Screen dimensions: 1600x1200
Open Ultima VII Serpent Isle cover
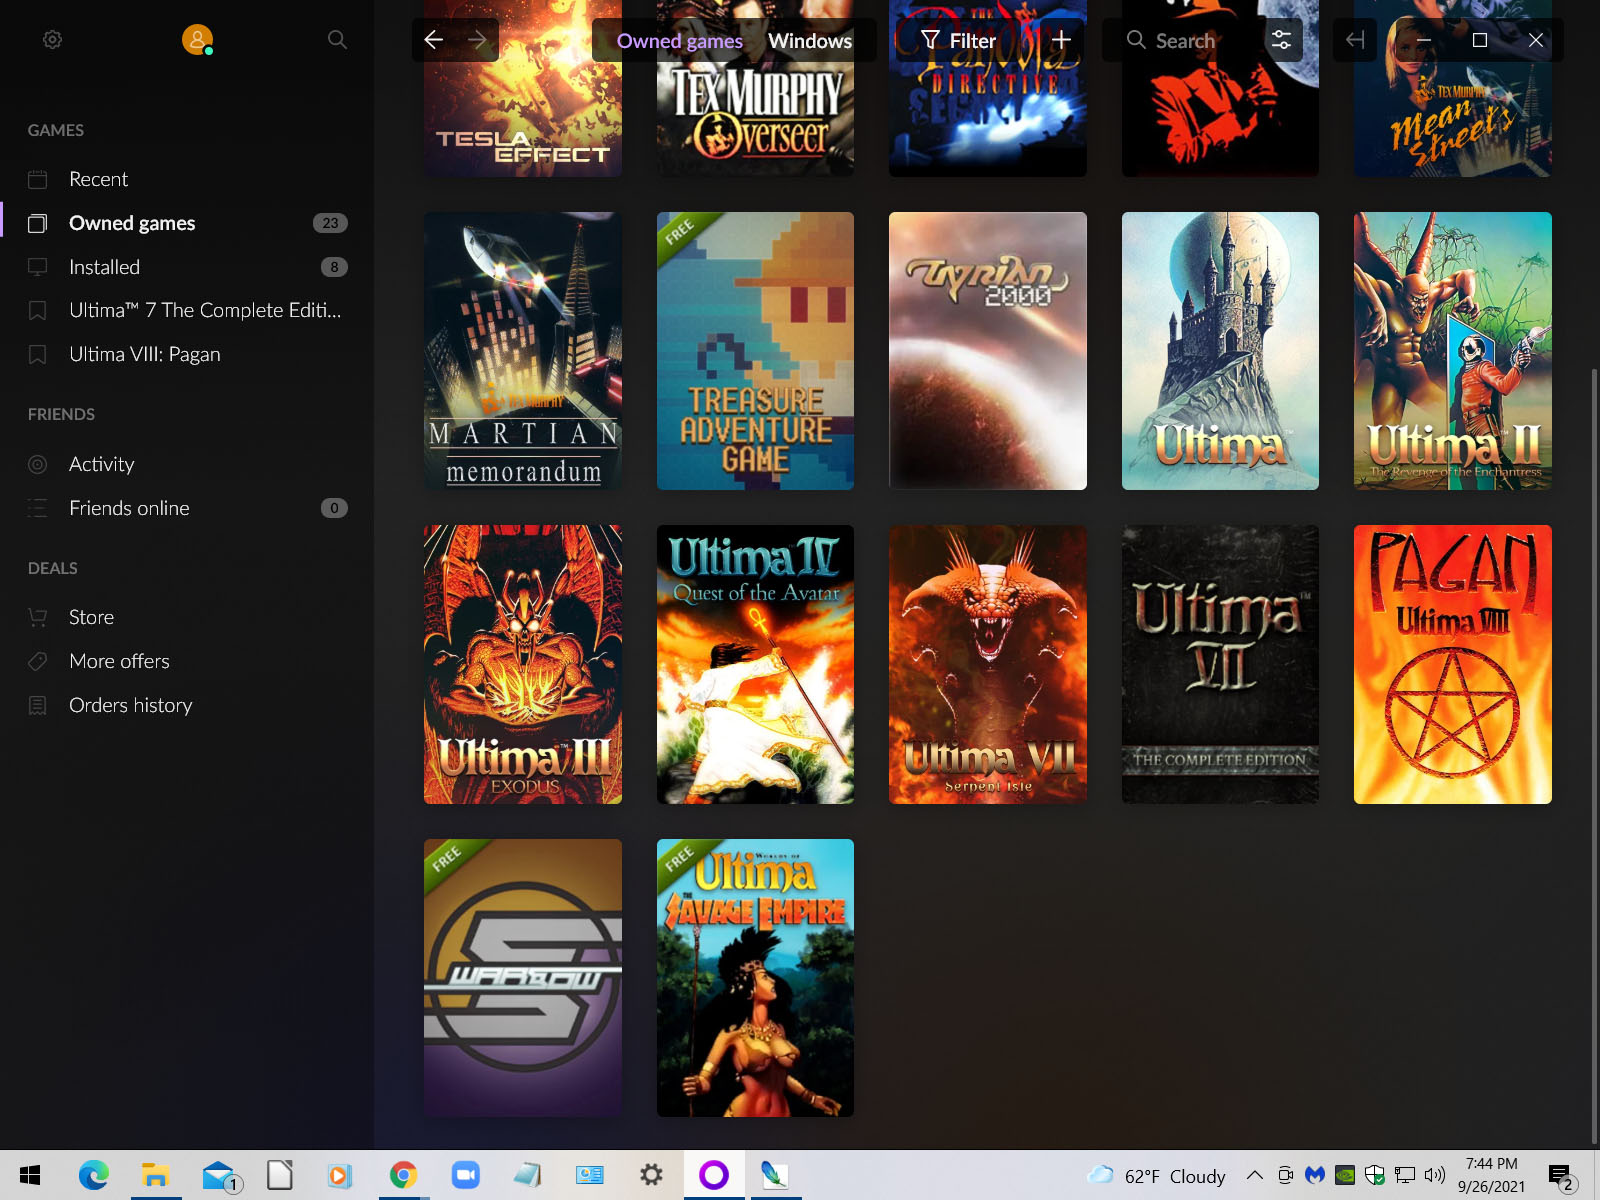coord(988,664)
